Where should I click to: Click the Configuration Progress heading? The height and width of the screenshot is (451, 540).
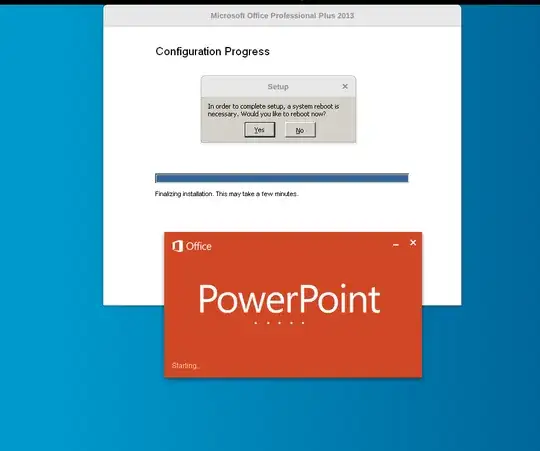point(212,51)
